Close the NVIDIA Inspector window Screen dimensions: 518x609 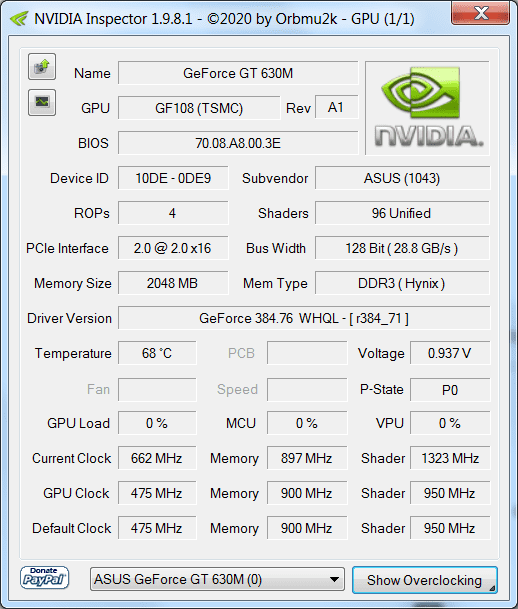480,13
